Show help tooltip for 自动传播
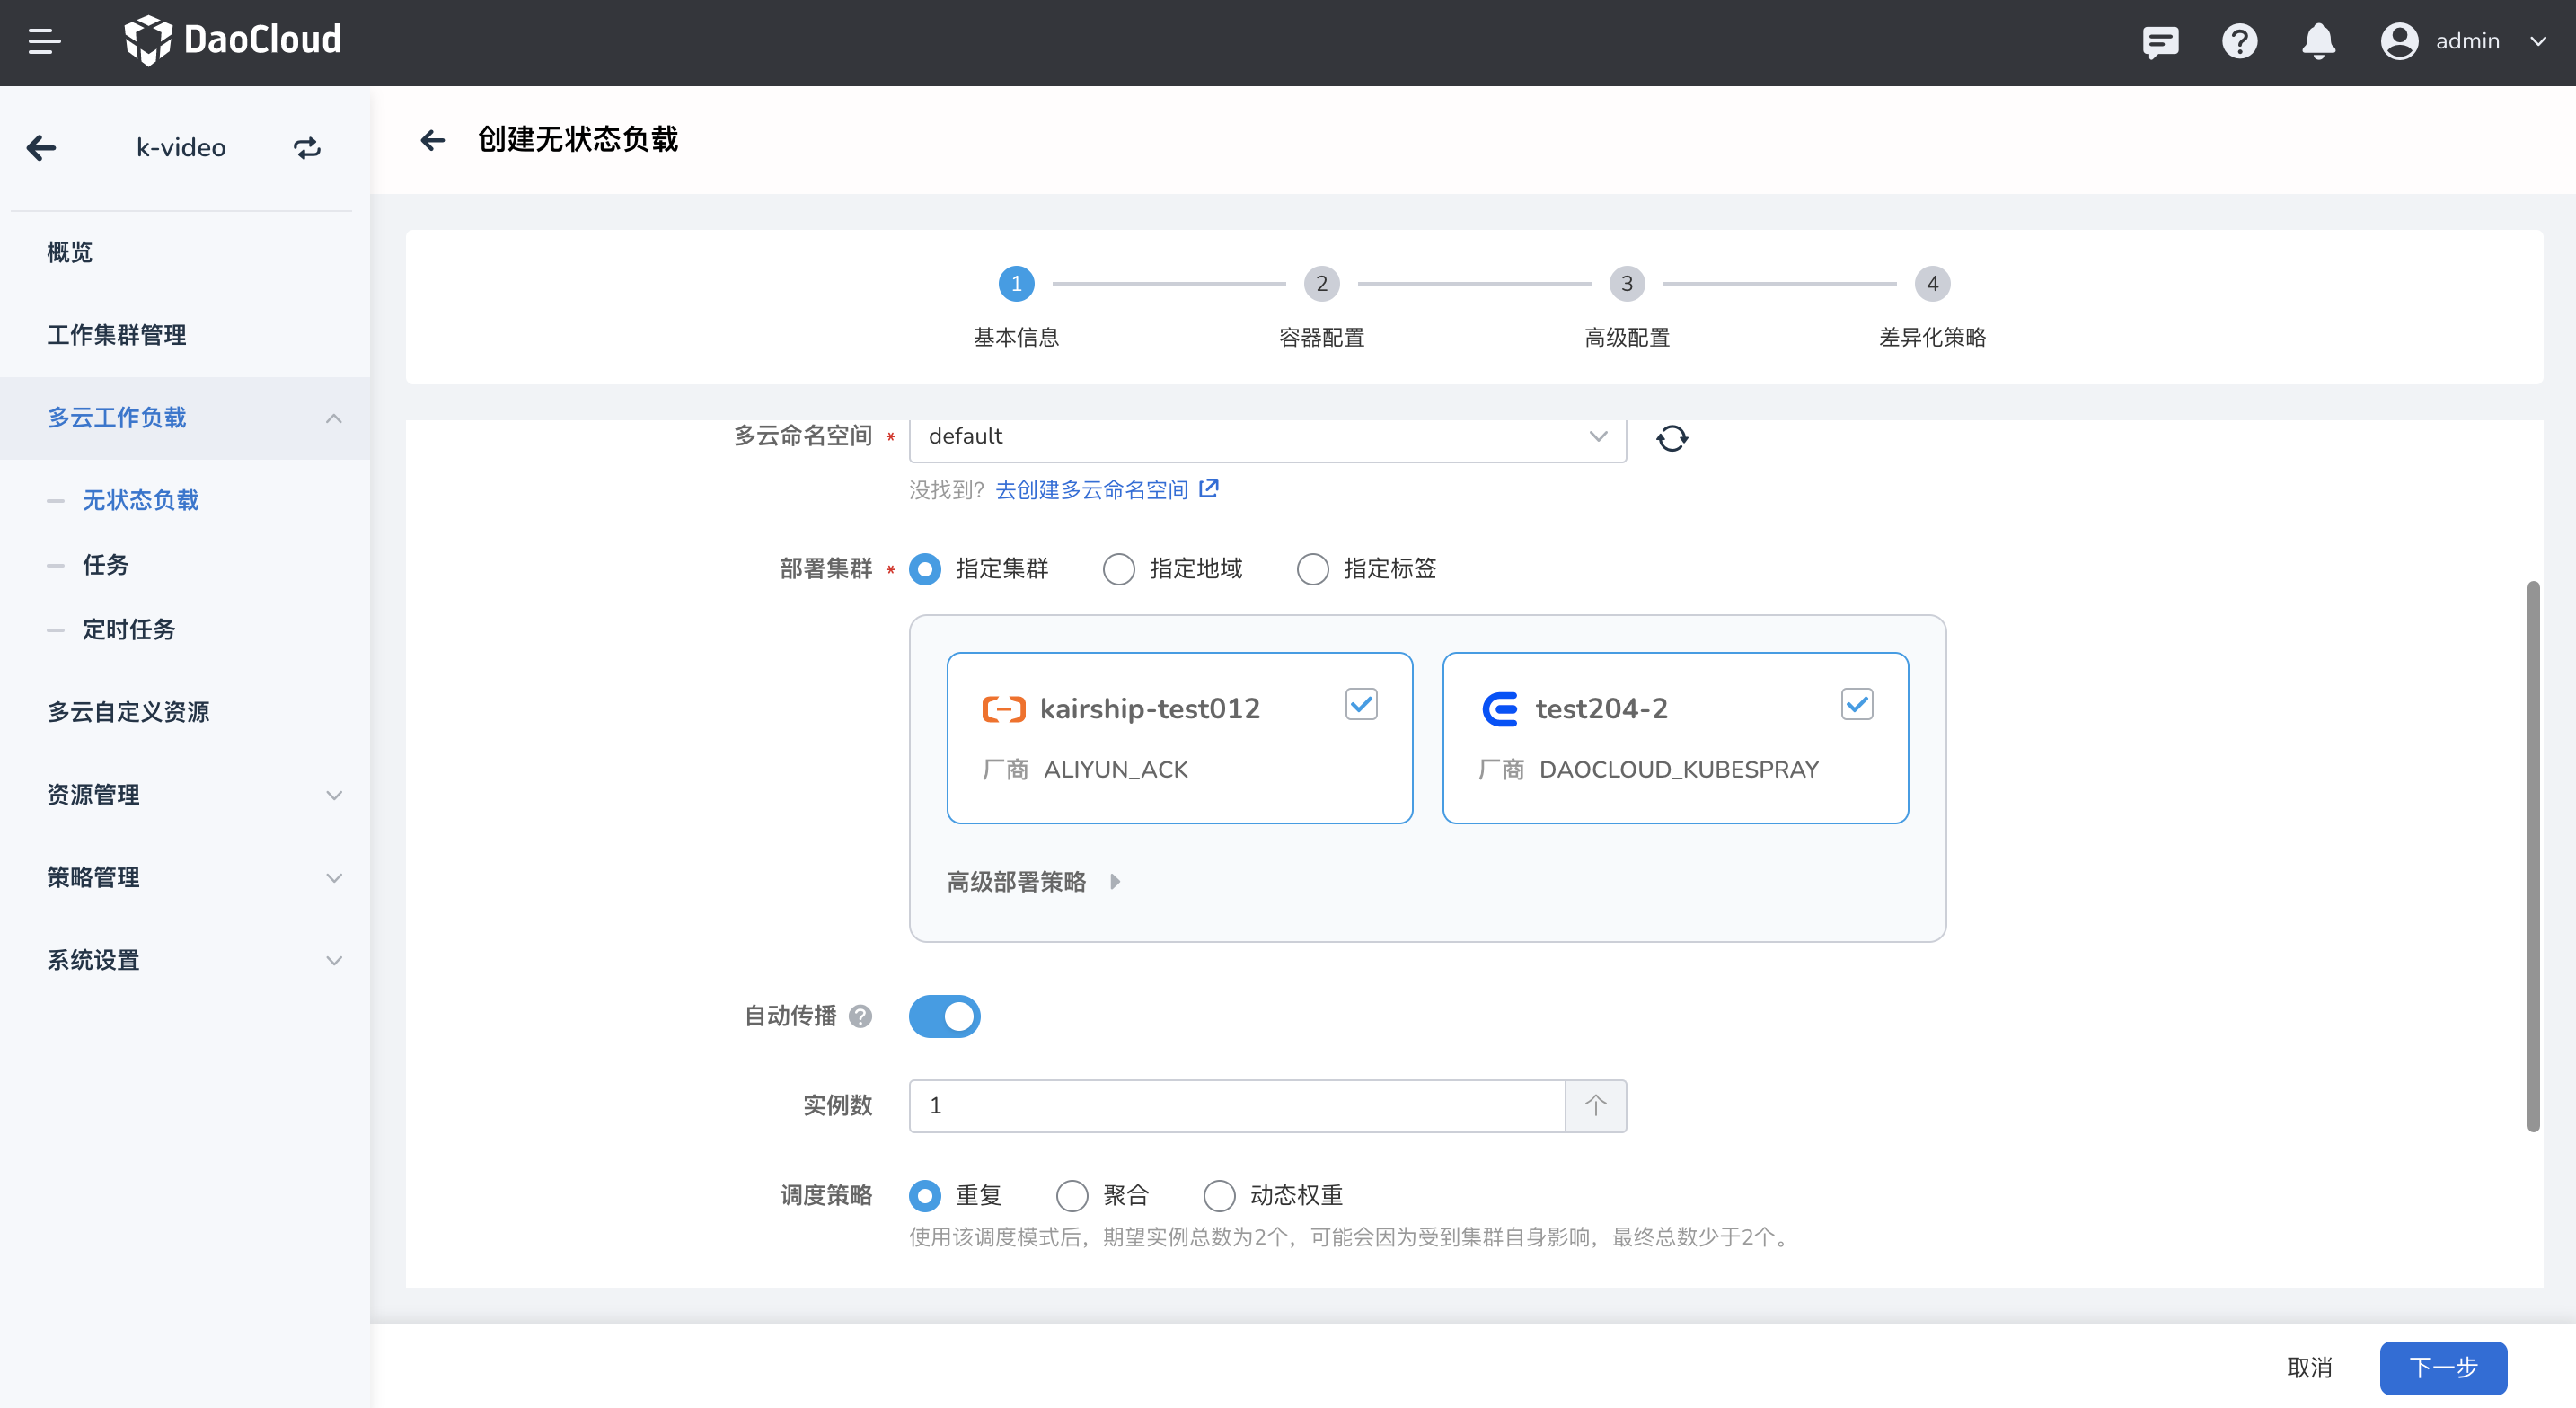The image size is (2576, 1408). click(860, 1016)
